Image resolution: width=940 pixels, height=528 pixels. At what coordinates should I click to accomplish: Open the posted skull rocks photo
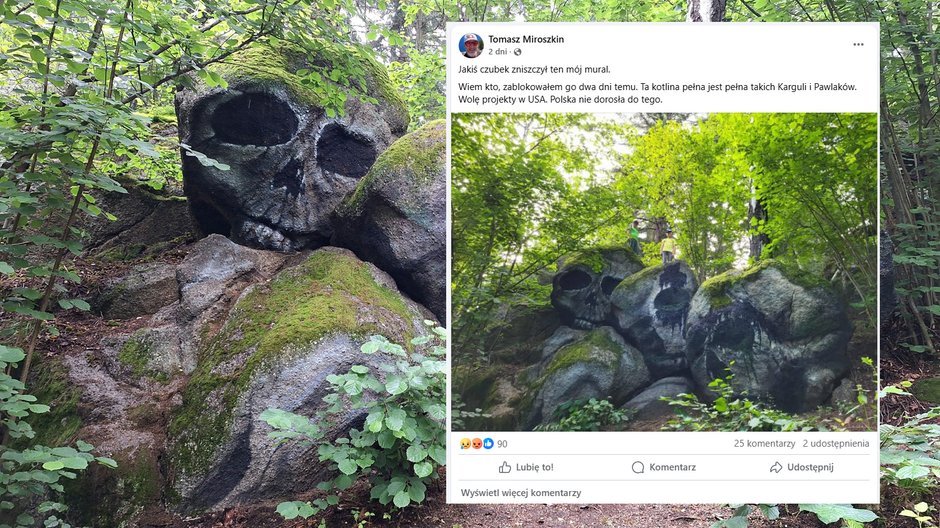tap(664, 272)
